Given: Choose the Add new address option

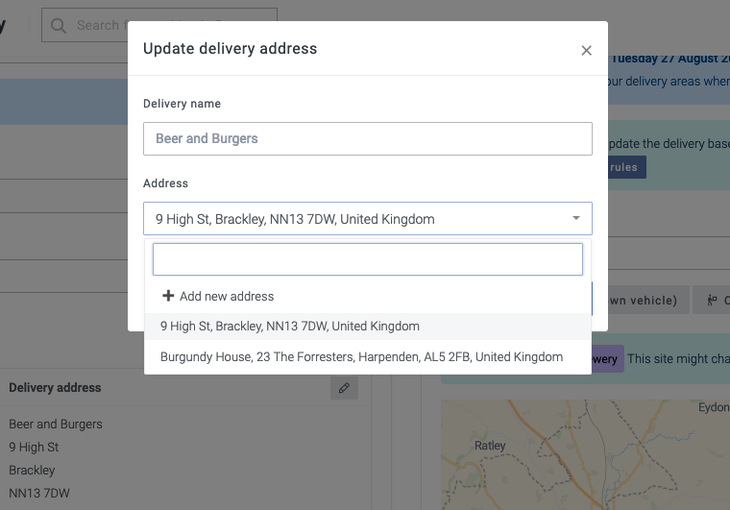Looking at the screenshot, I should click(x=226, y=296).
